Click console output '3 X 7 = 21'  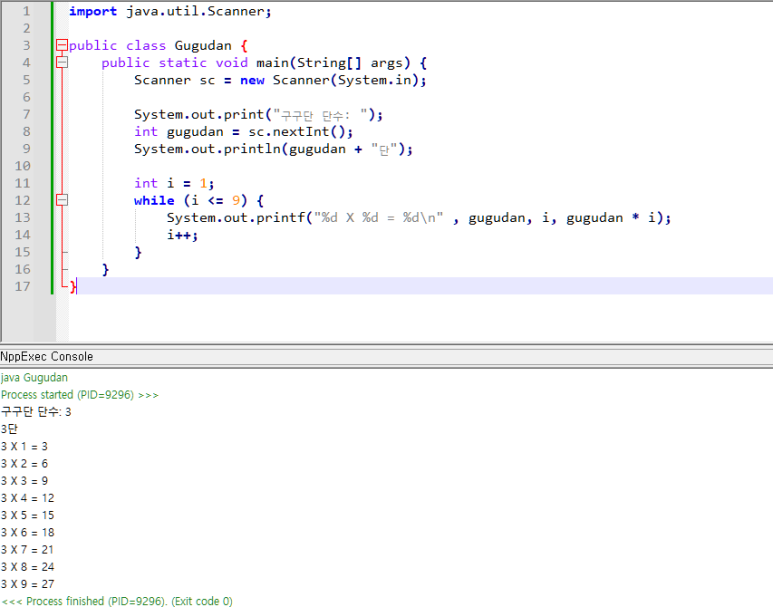click(28, 550)
